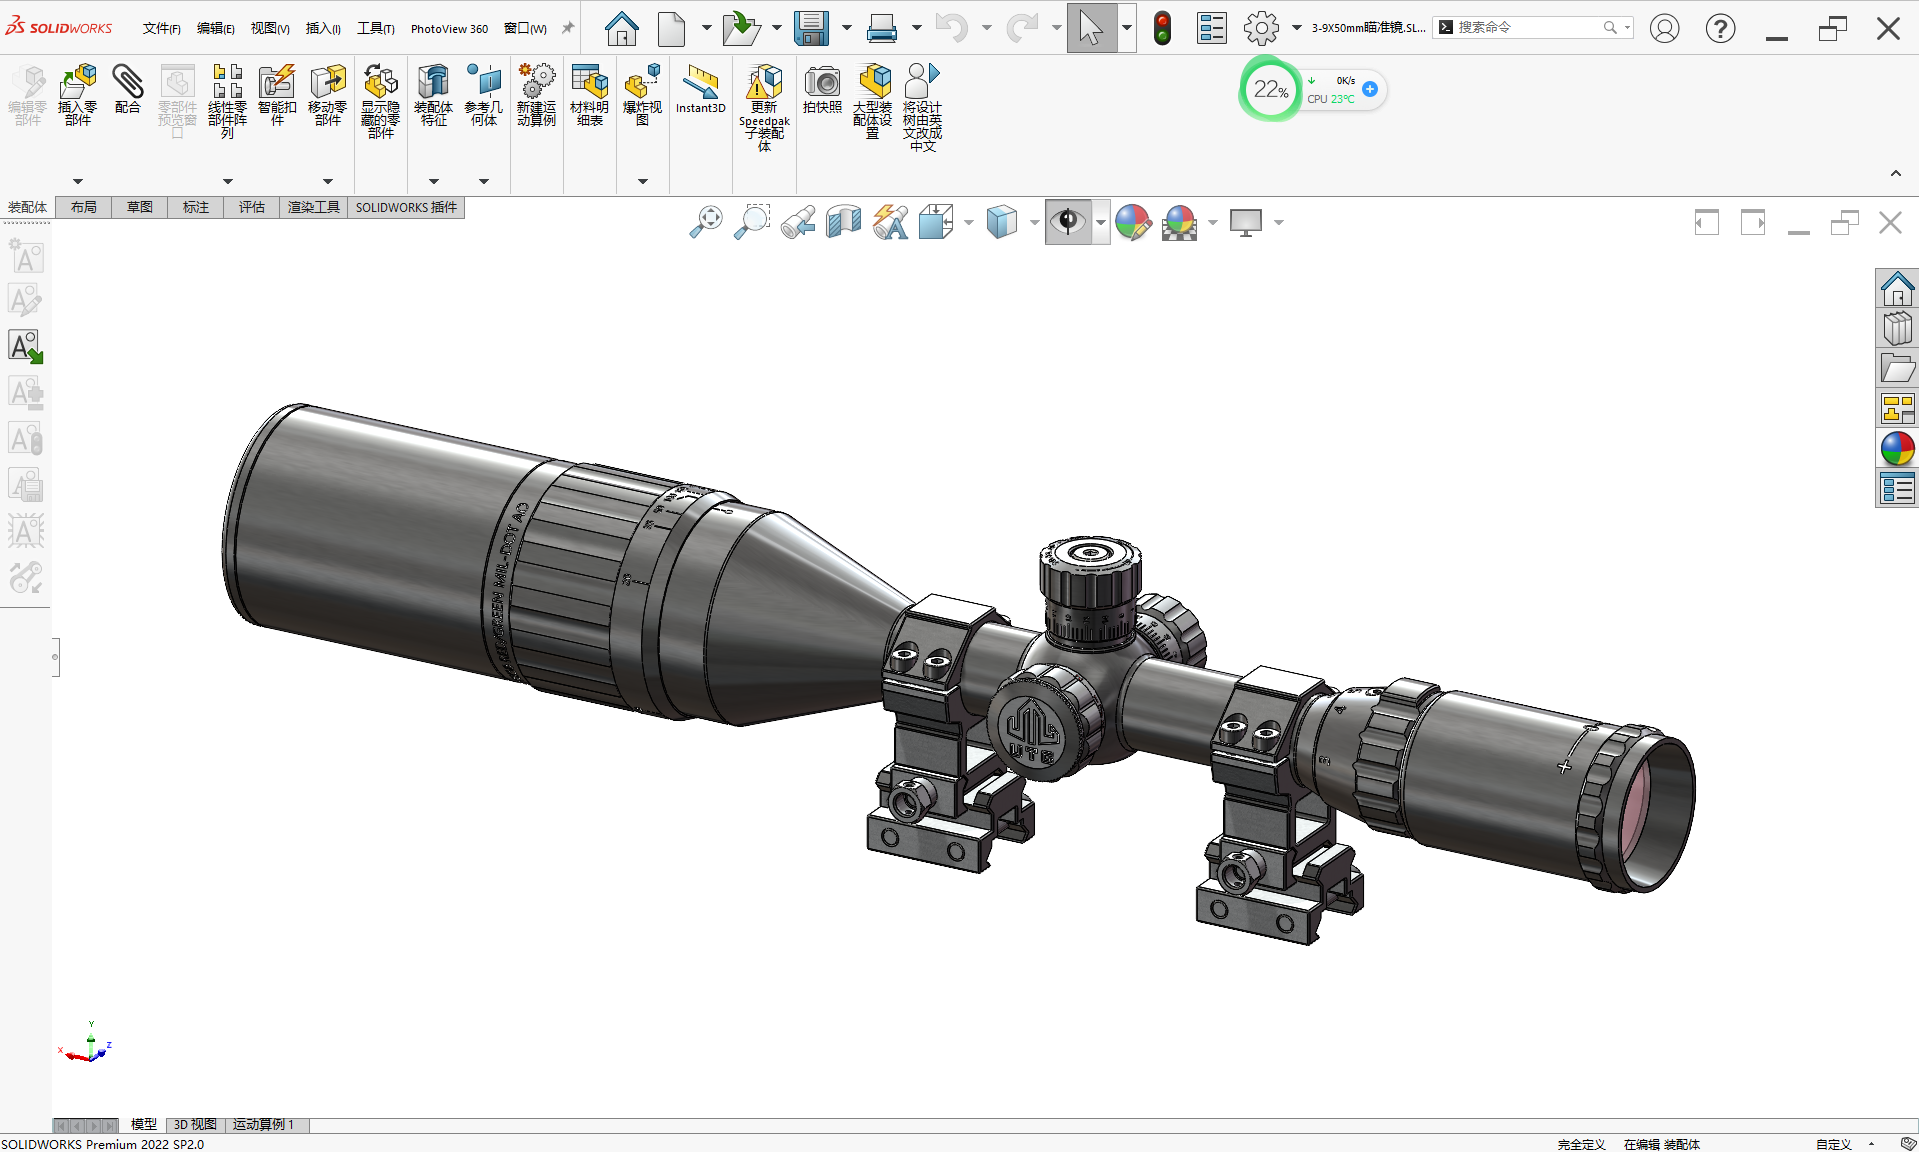This screenshot has height=1152, width=1919.
Task: Open the 文件(F) menu
Action: (x=161, y=28)
